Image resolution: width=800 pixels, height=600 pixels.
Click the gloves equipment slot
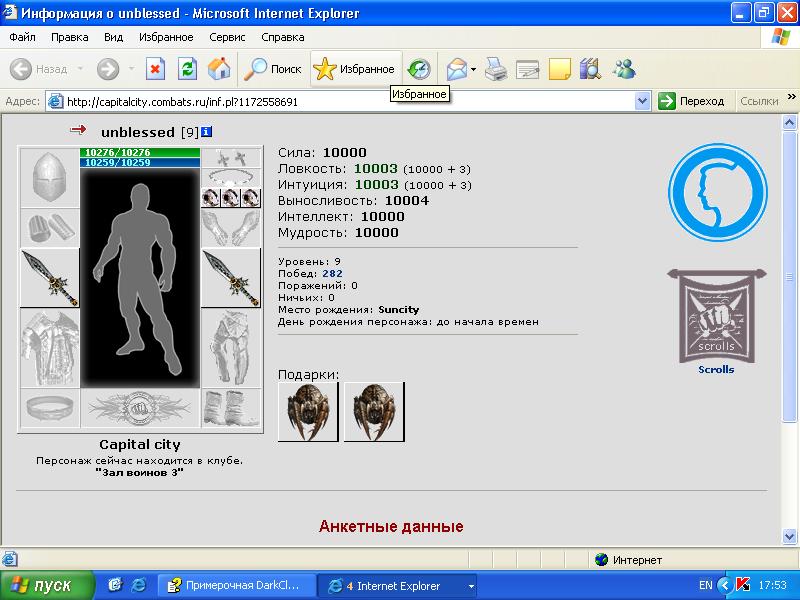click(x=231, y=228)
